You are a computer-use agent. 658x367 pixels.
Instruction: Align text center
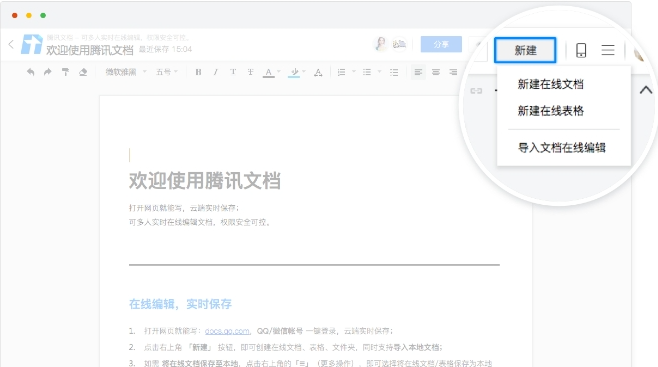click(436, 72)
